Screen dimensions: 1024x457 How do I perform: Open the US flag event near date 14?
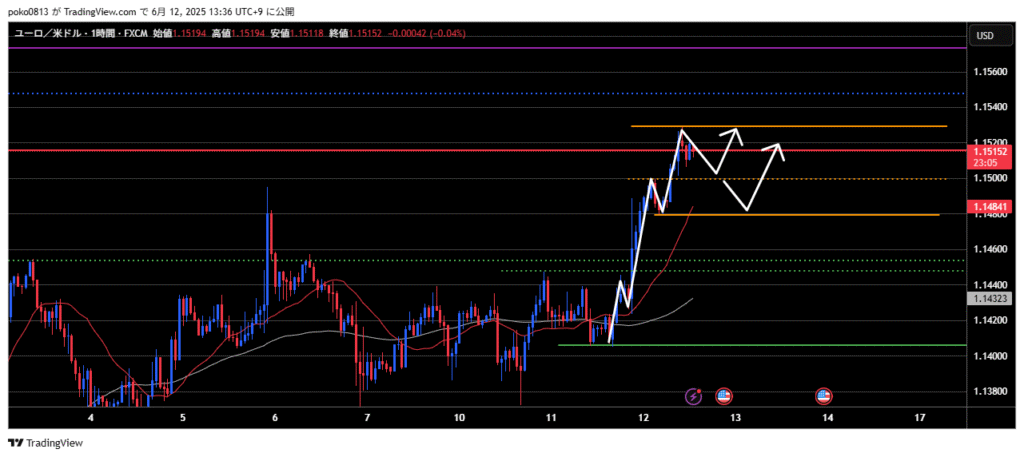click(x=824, y=397)
